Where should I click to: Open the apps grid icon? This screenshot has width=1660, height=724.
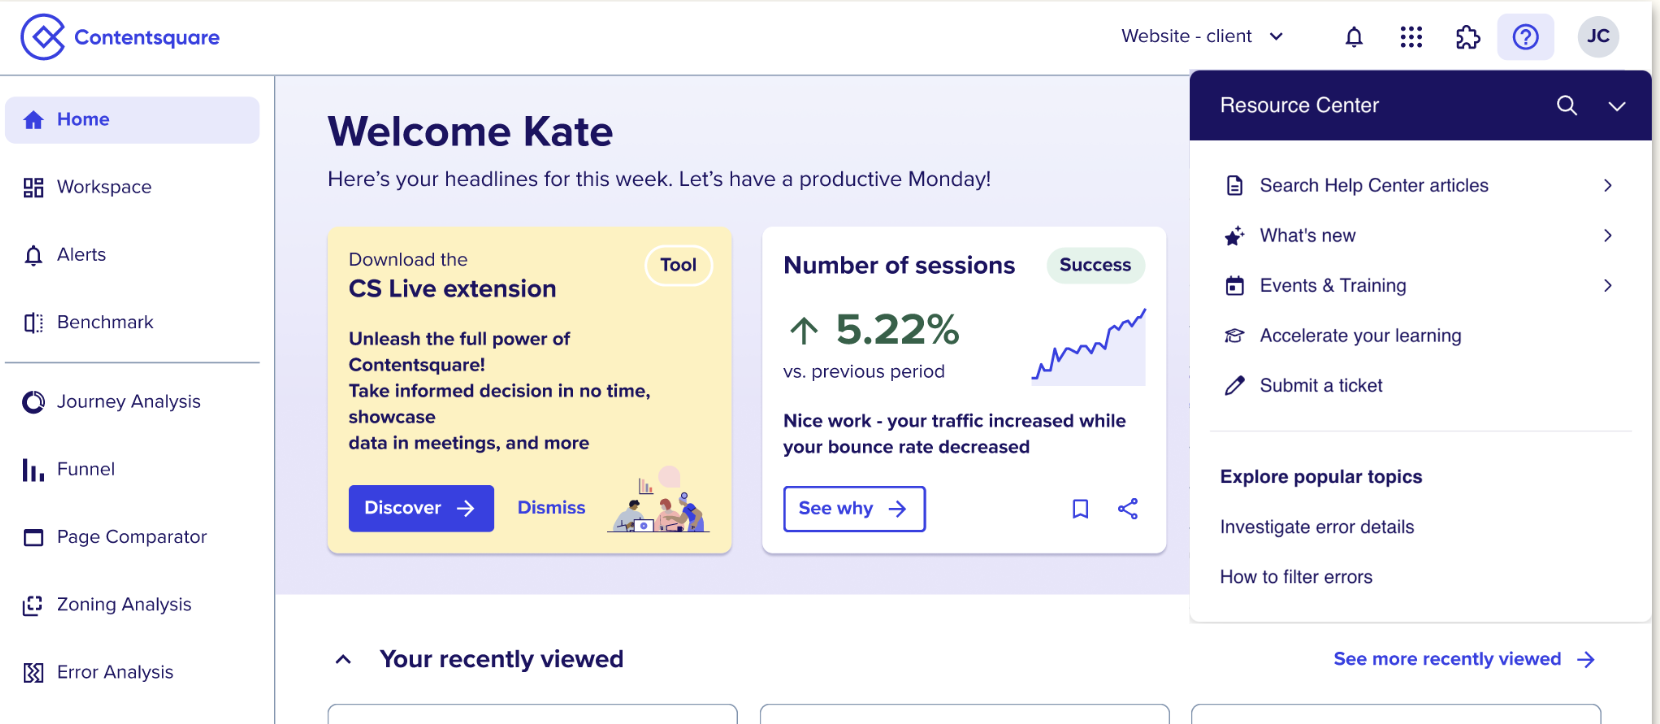click(1411, 37)
